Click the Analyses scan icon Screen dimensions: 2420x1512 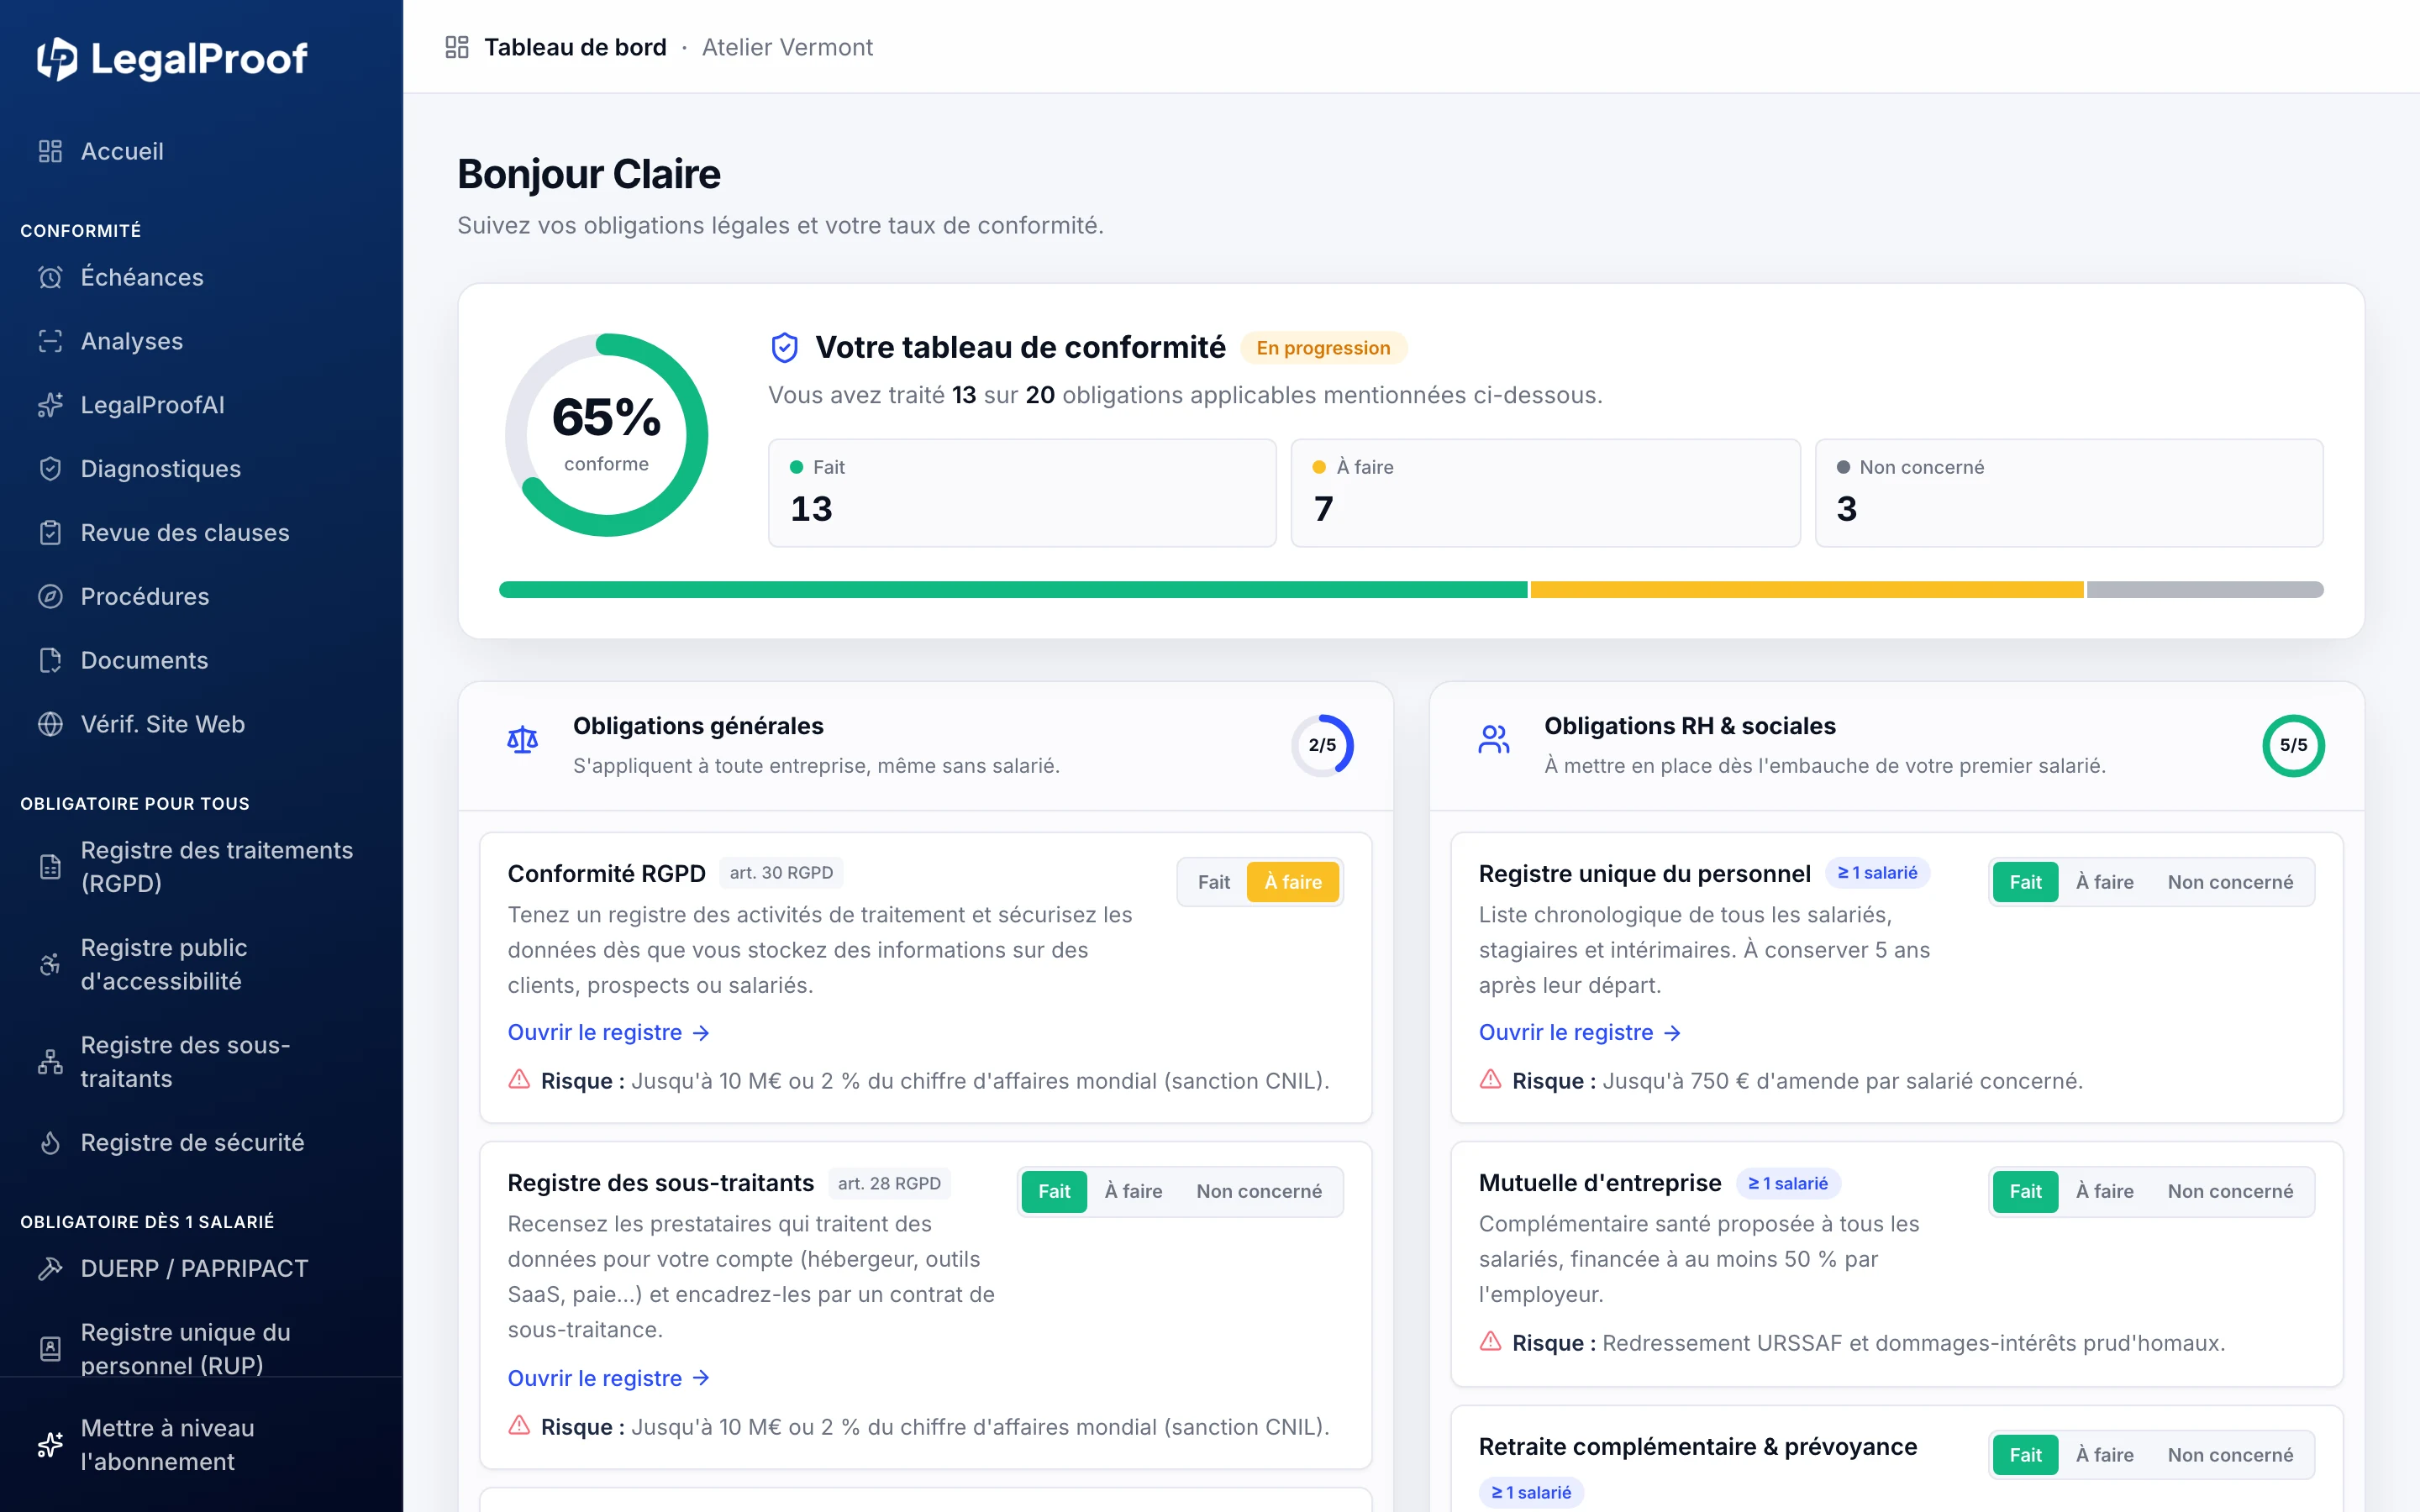point(50,341)
